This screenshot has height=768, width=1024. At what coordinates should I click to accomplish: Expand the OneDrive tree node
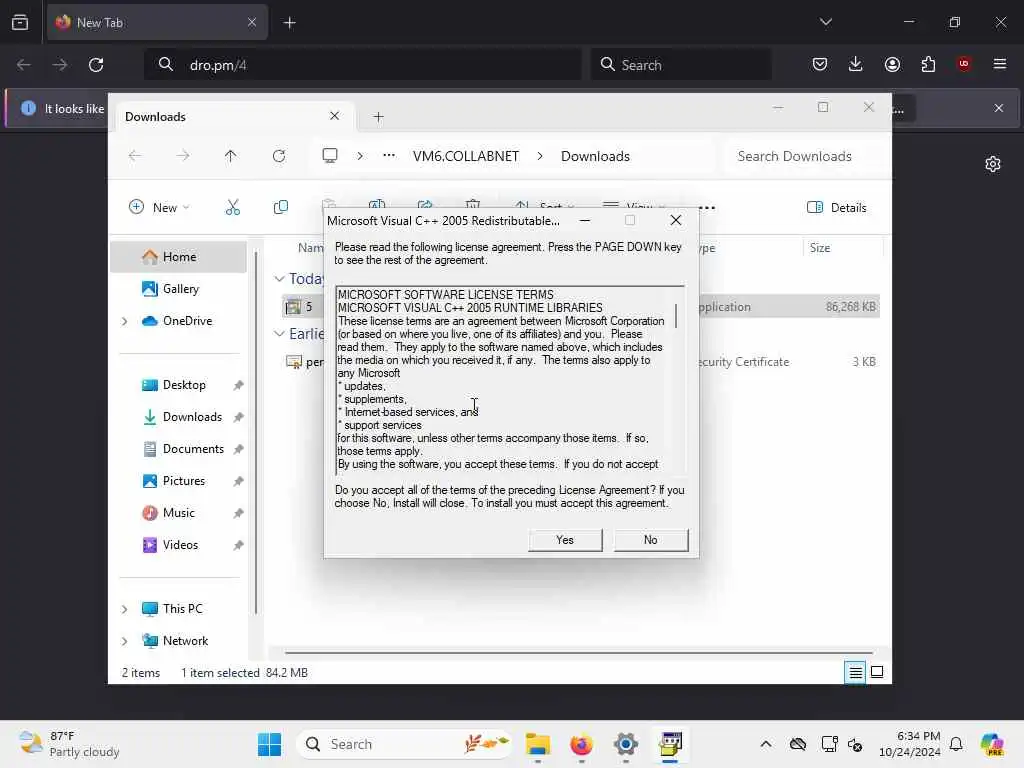124,321
